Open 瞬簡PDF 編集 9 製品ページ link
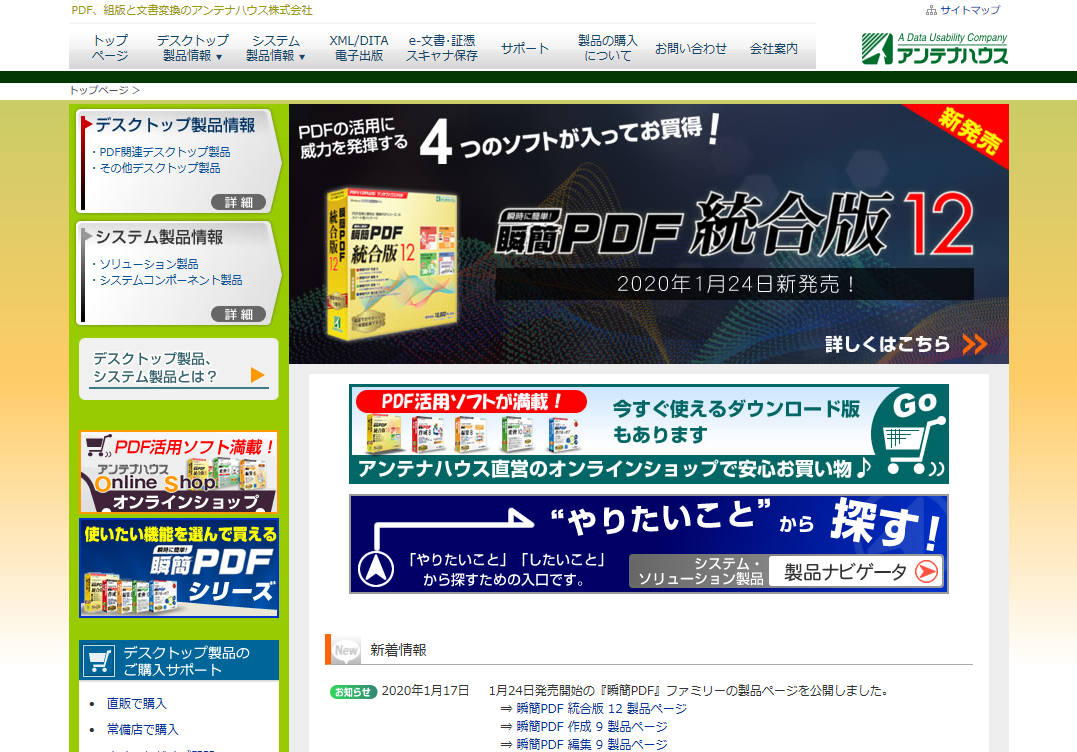 [592, 744]
